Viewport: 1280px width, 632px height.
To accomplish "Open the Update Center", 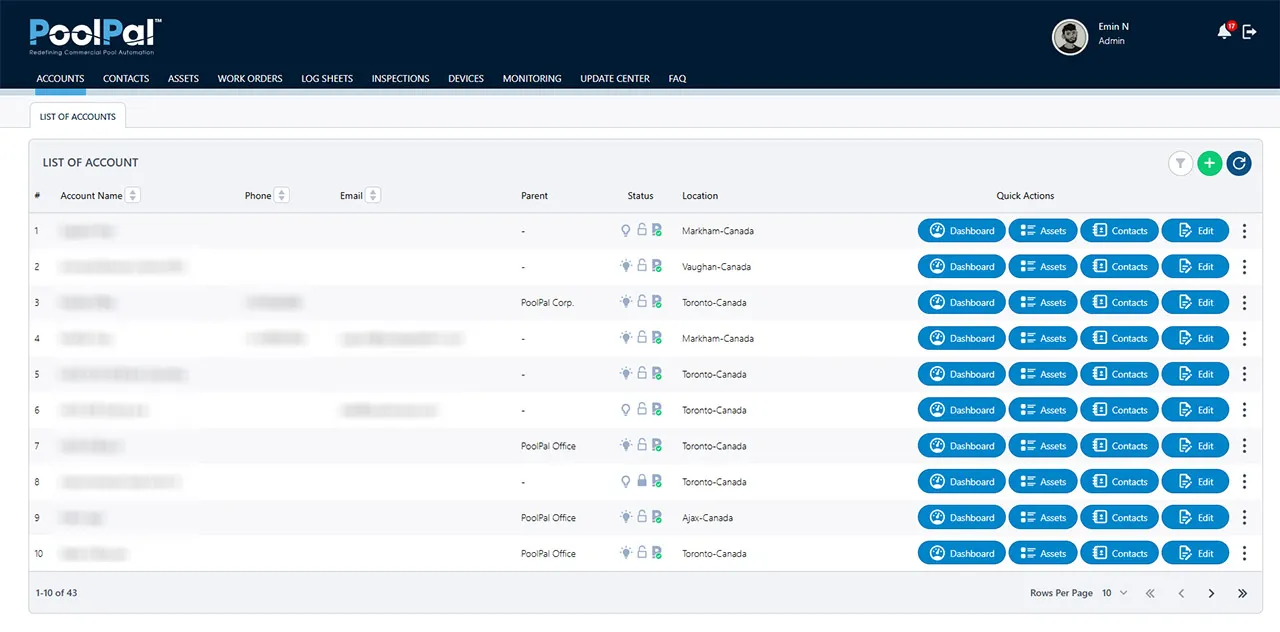I will (615, 79).
